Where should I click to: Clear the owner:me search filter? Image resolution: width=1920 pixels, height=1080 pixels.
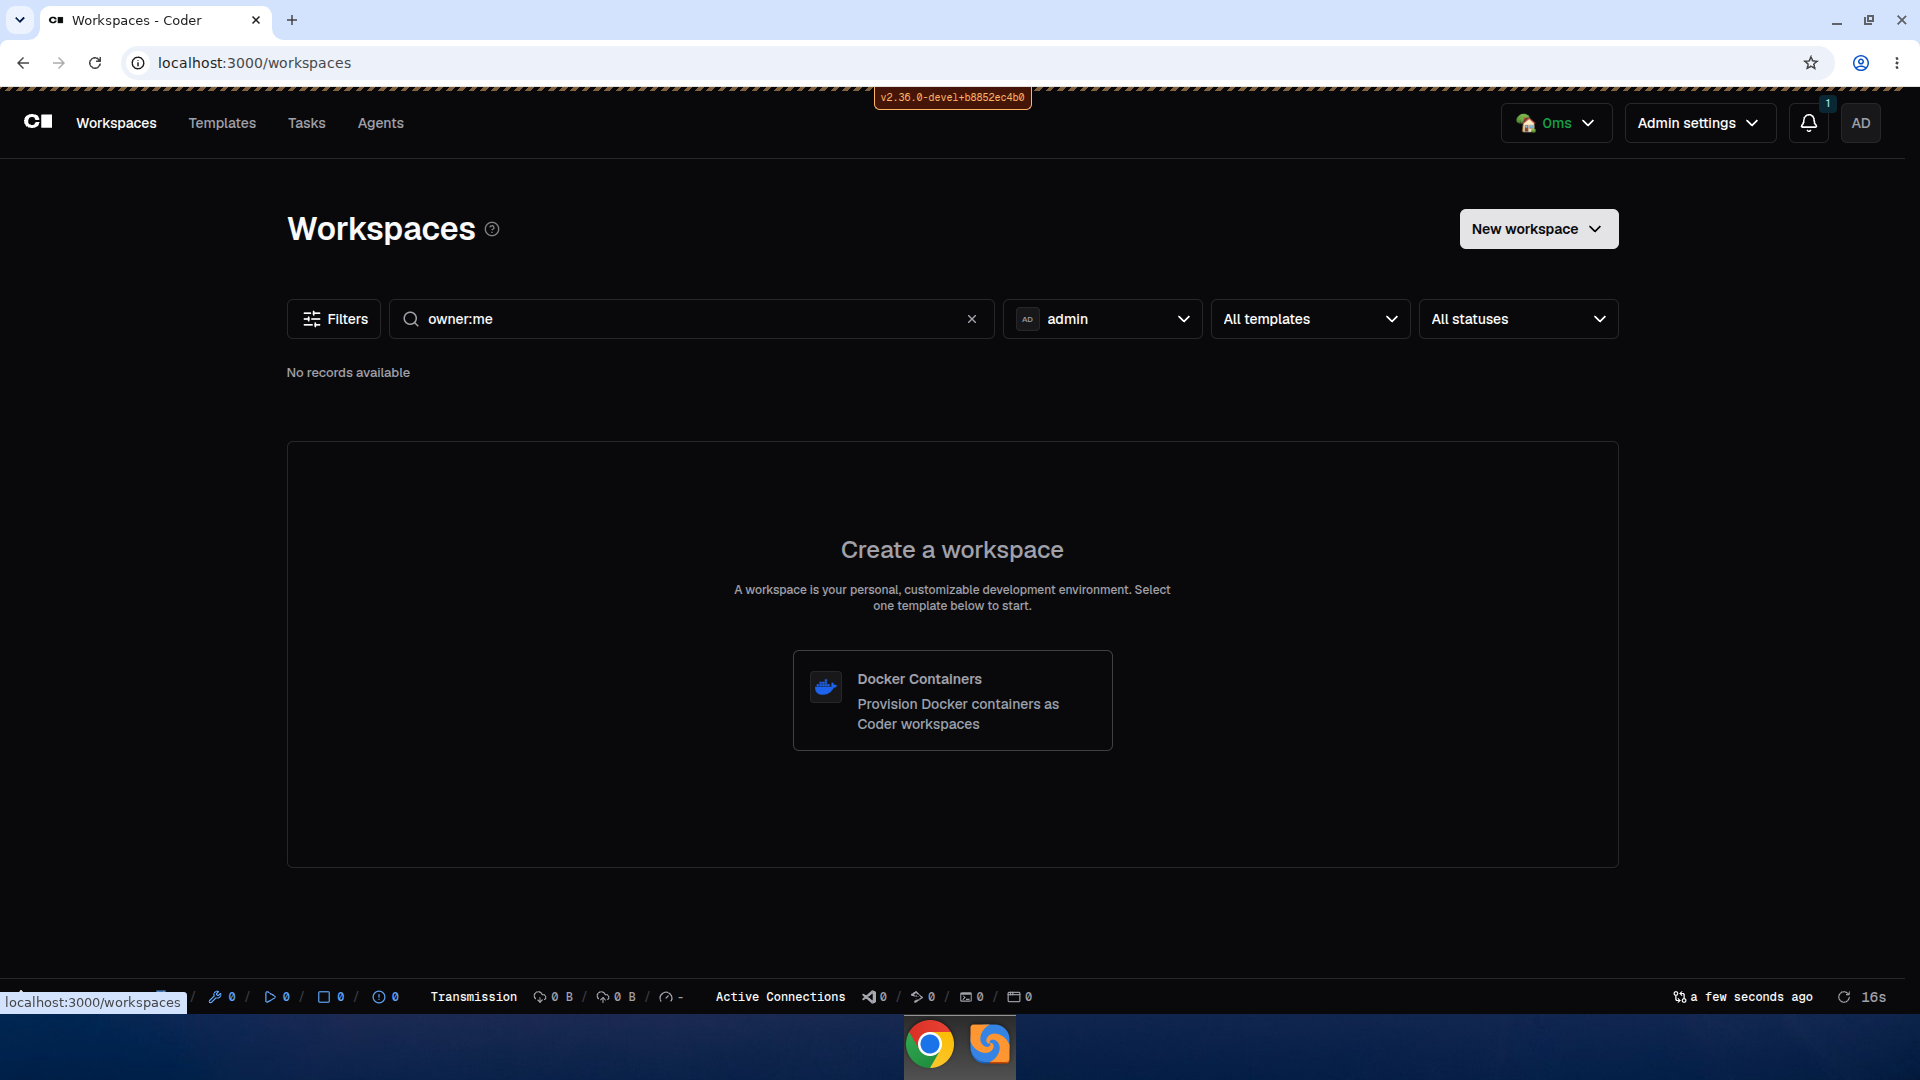(972, 319)
